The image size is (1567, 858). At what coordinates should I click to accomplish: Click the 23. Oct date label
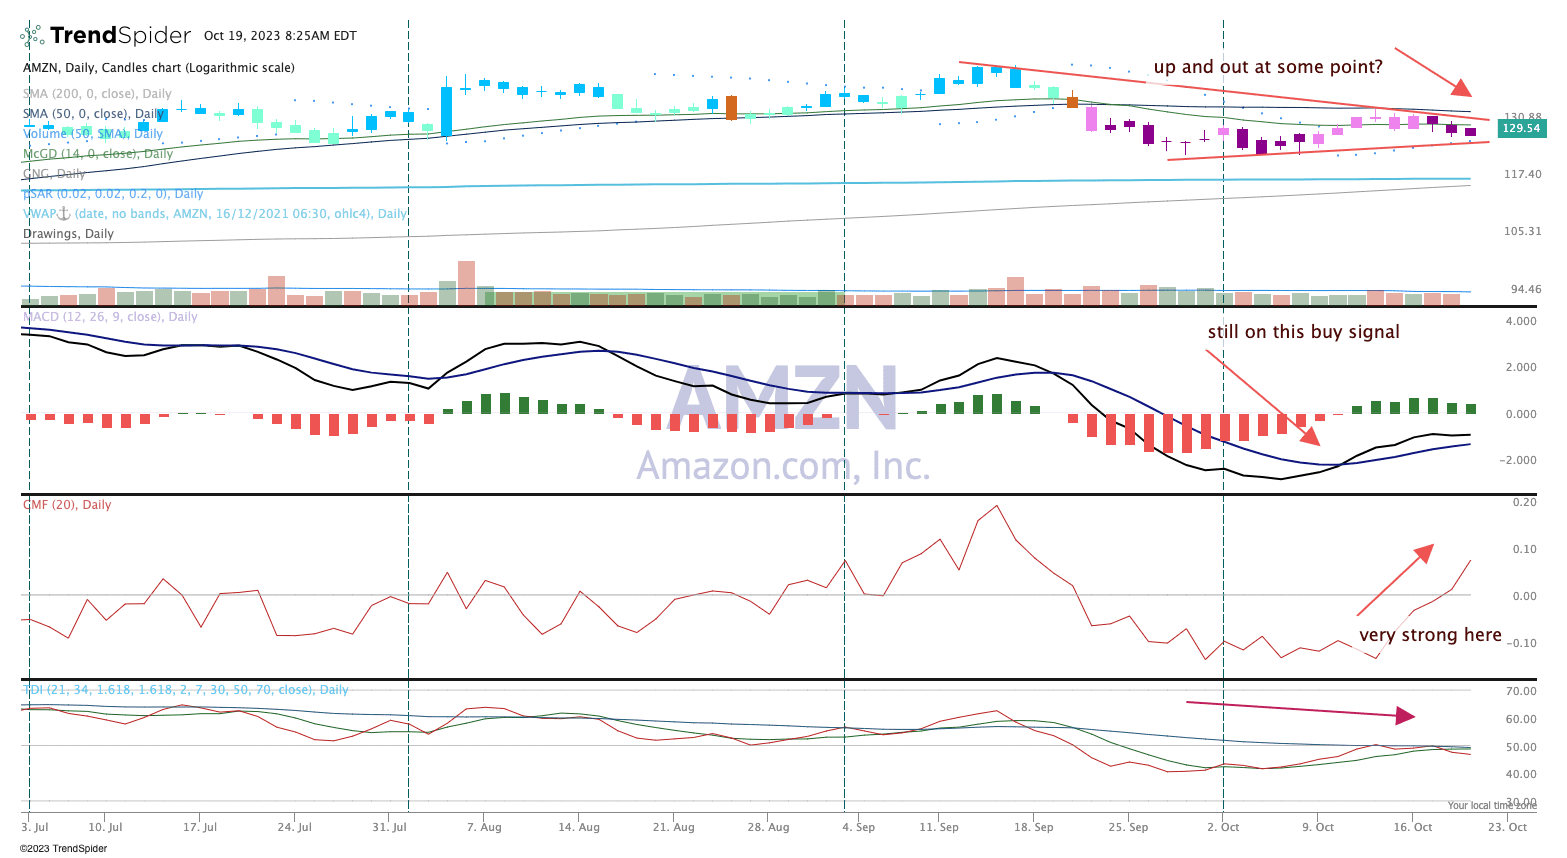point(1507,827)
